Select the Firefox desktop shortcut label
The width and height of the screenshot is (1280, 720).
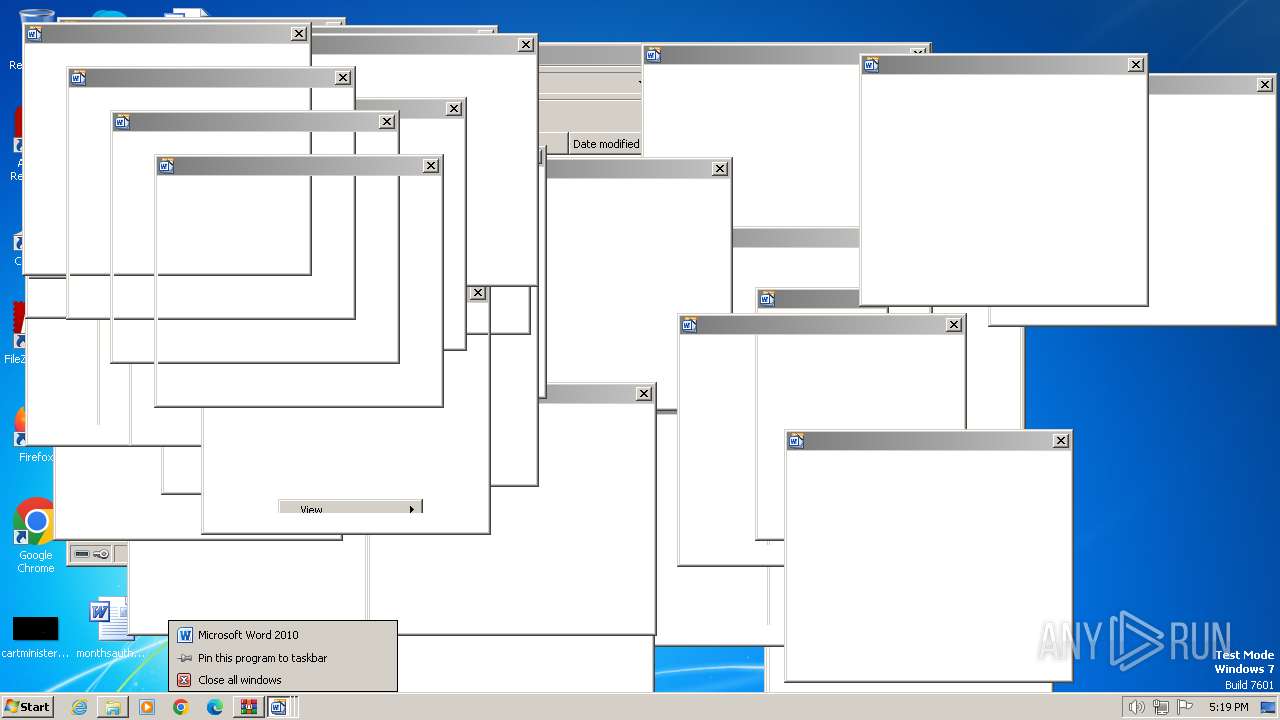[36, 457]
